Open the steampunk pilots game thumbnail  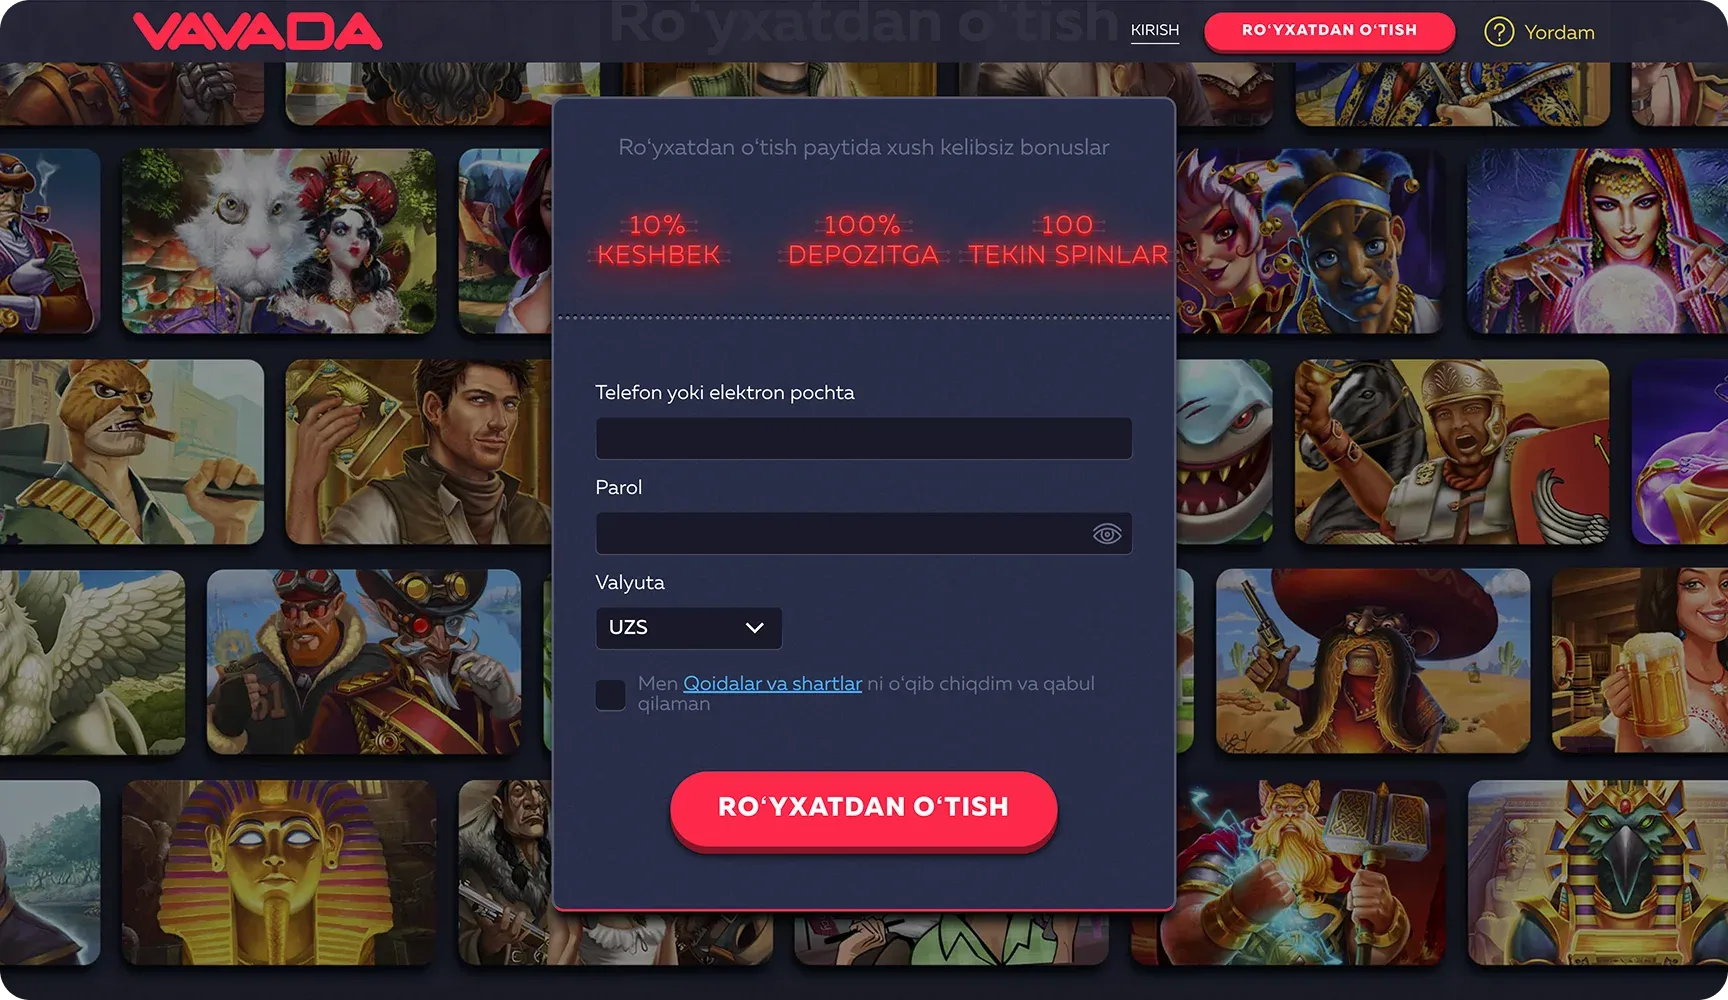(364, 662)
